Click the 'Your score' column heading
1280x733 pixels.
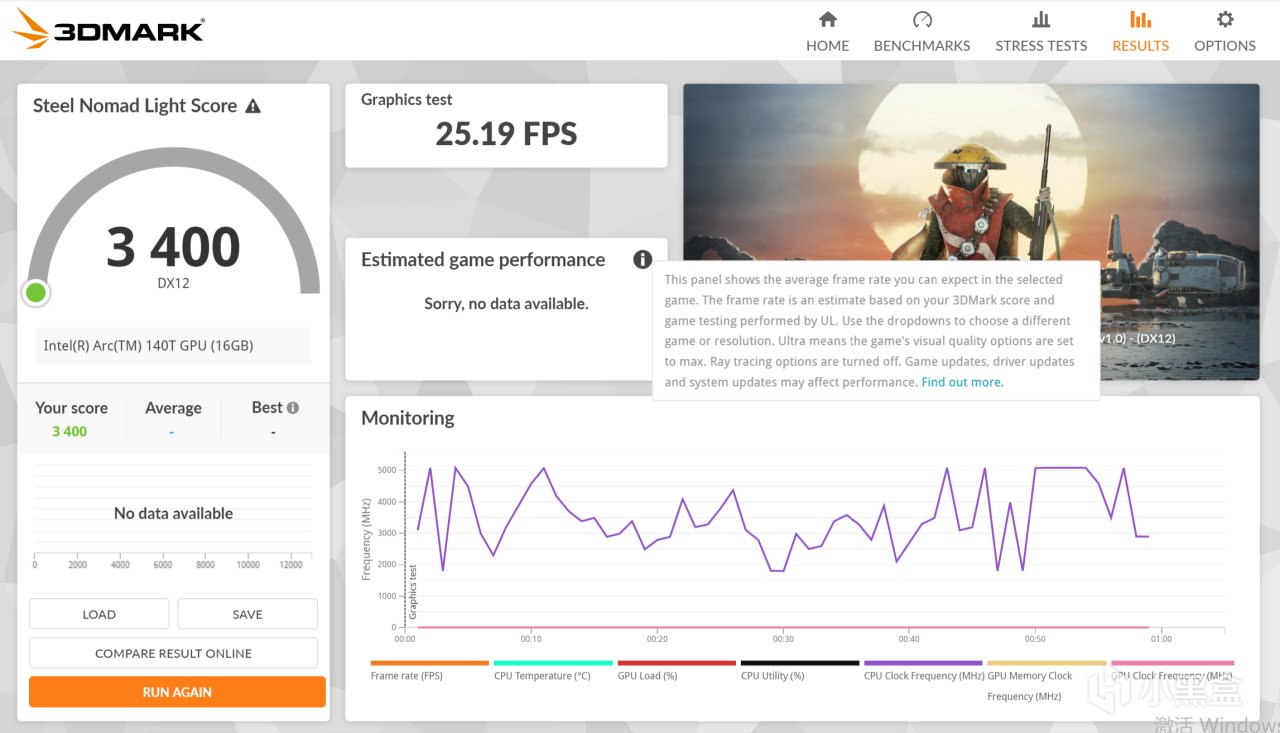71,408
